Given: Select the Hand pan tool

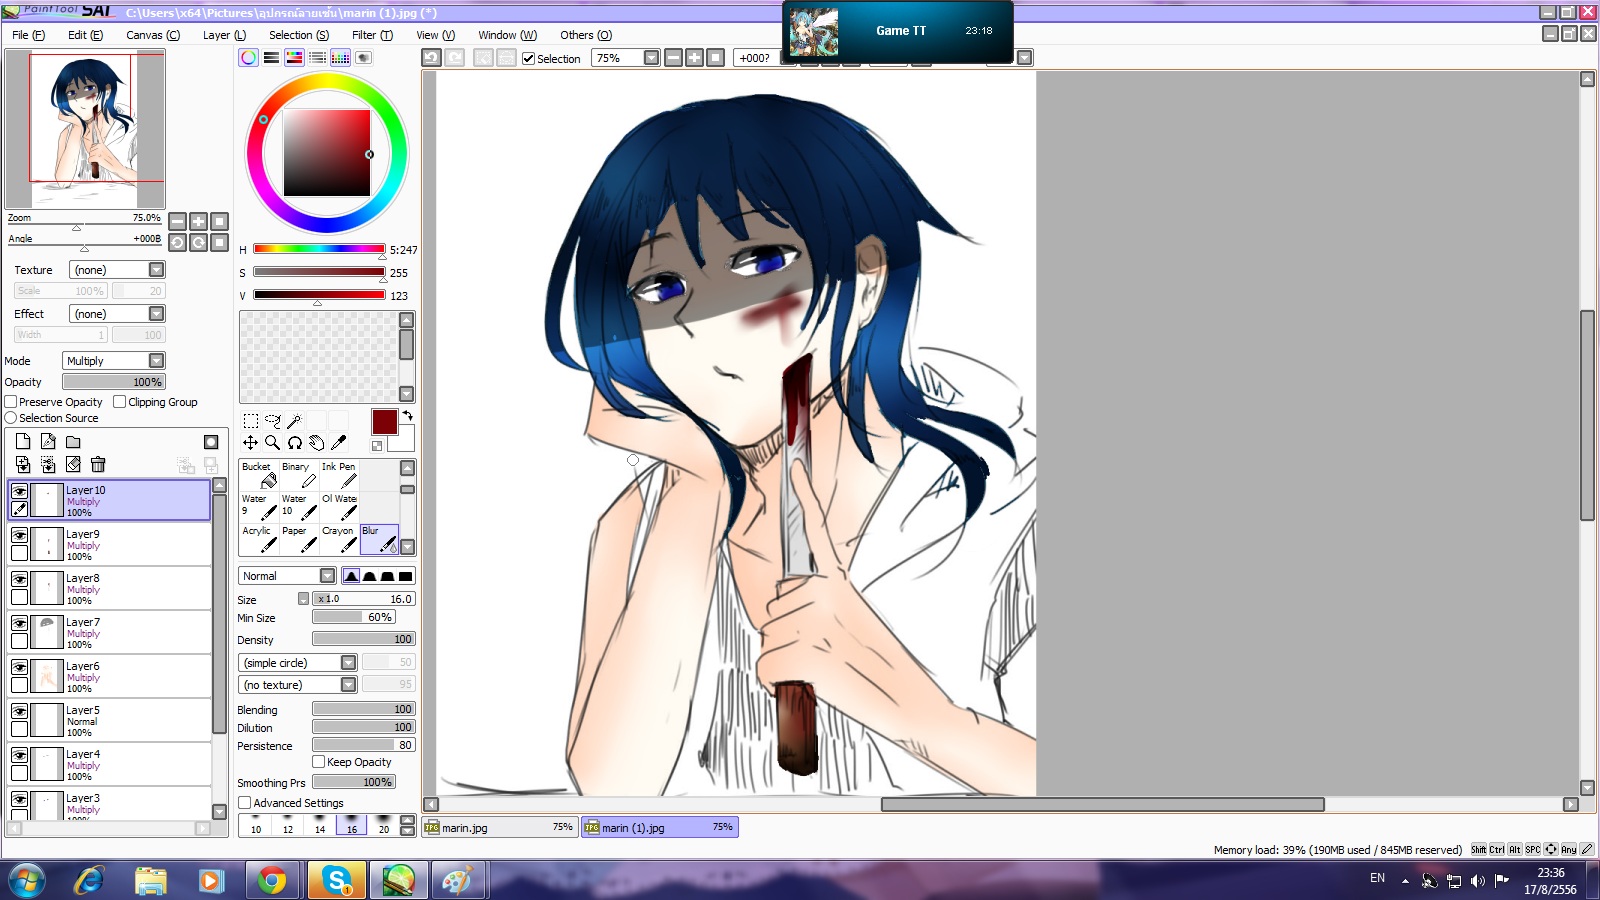Looking at the screenshot, I should coord(317,443).
